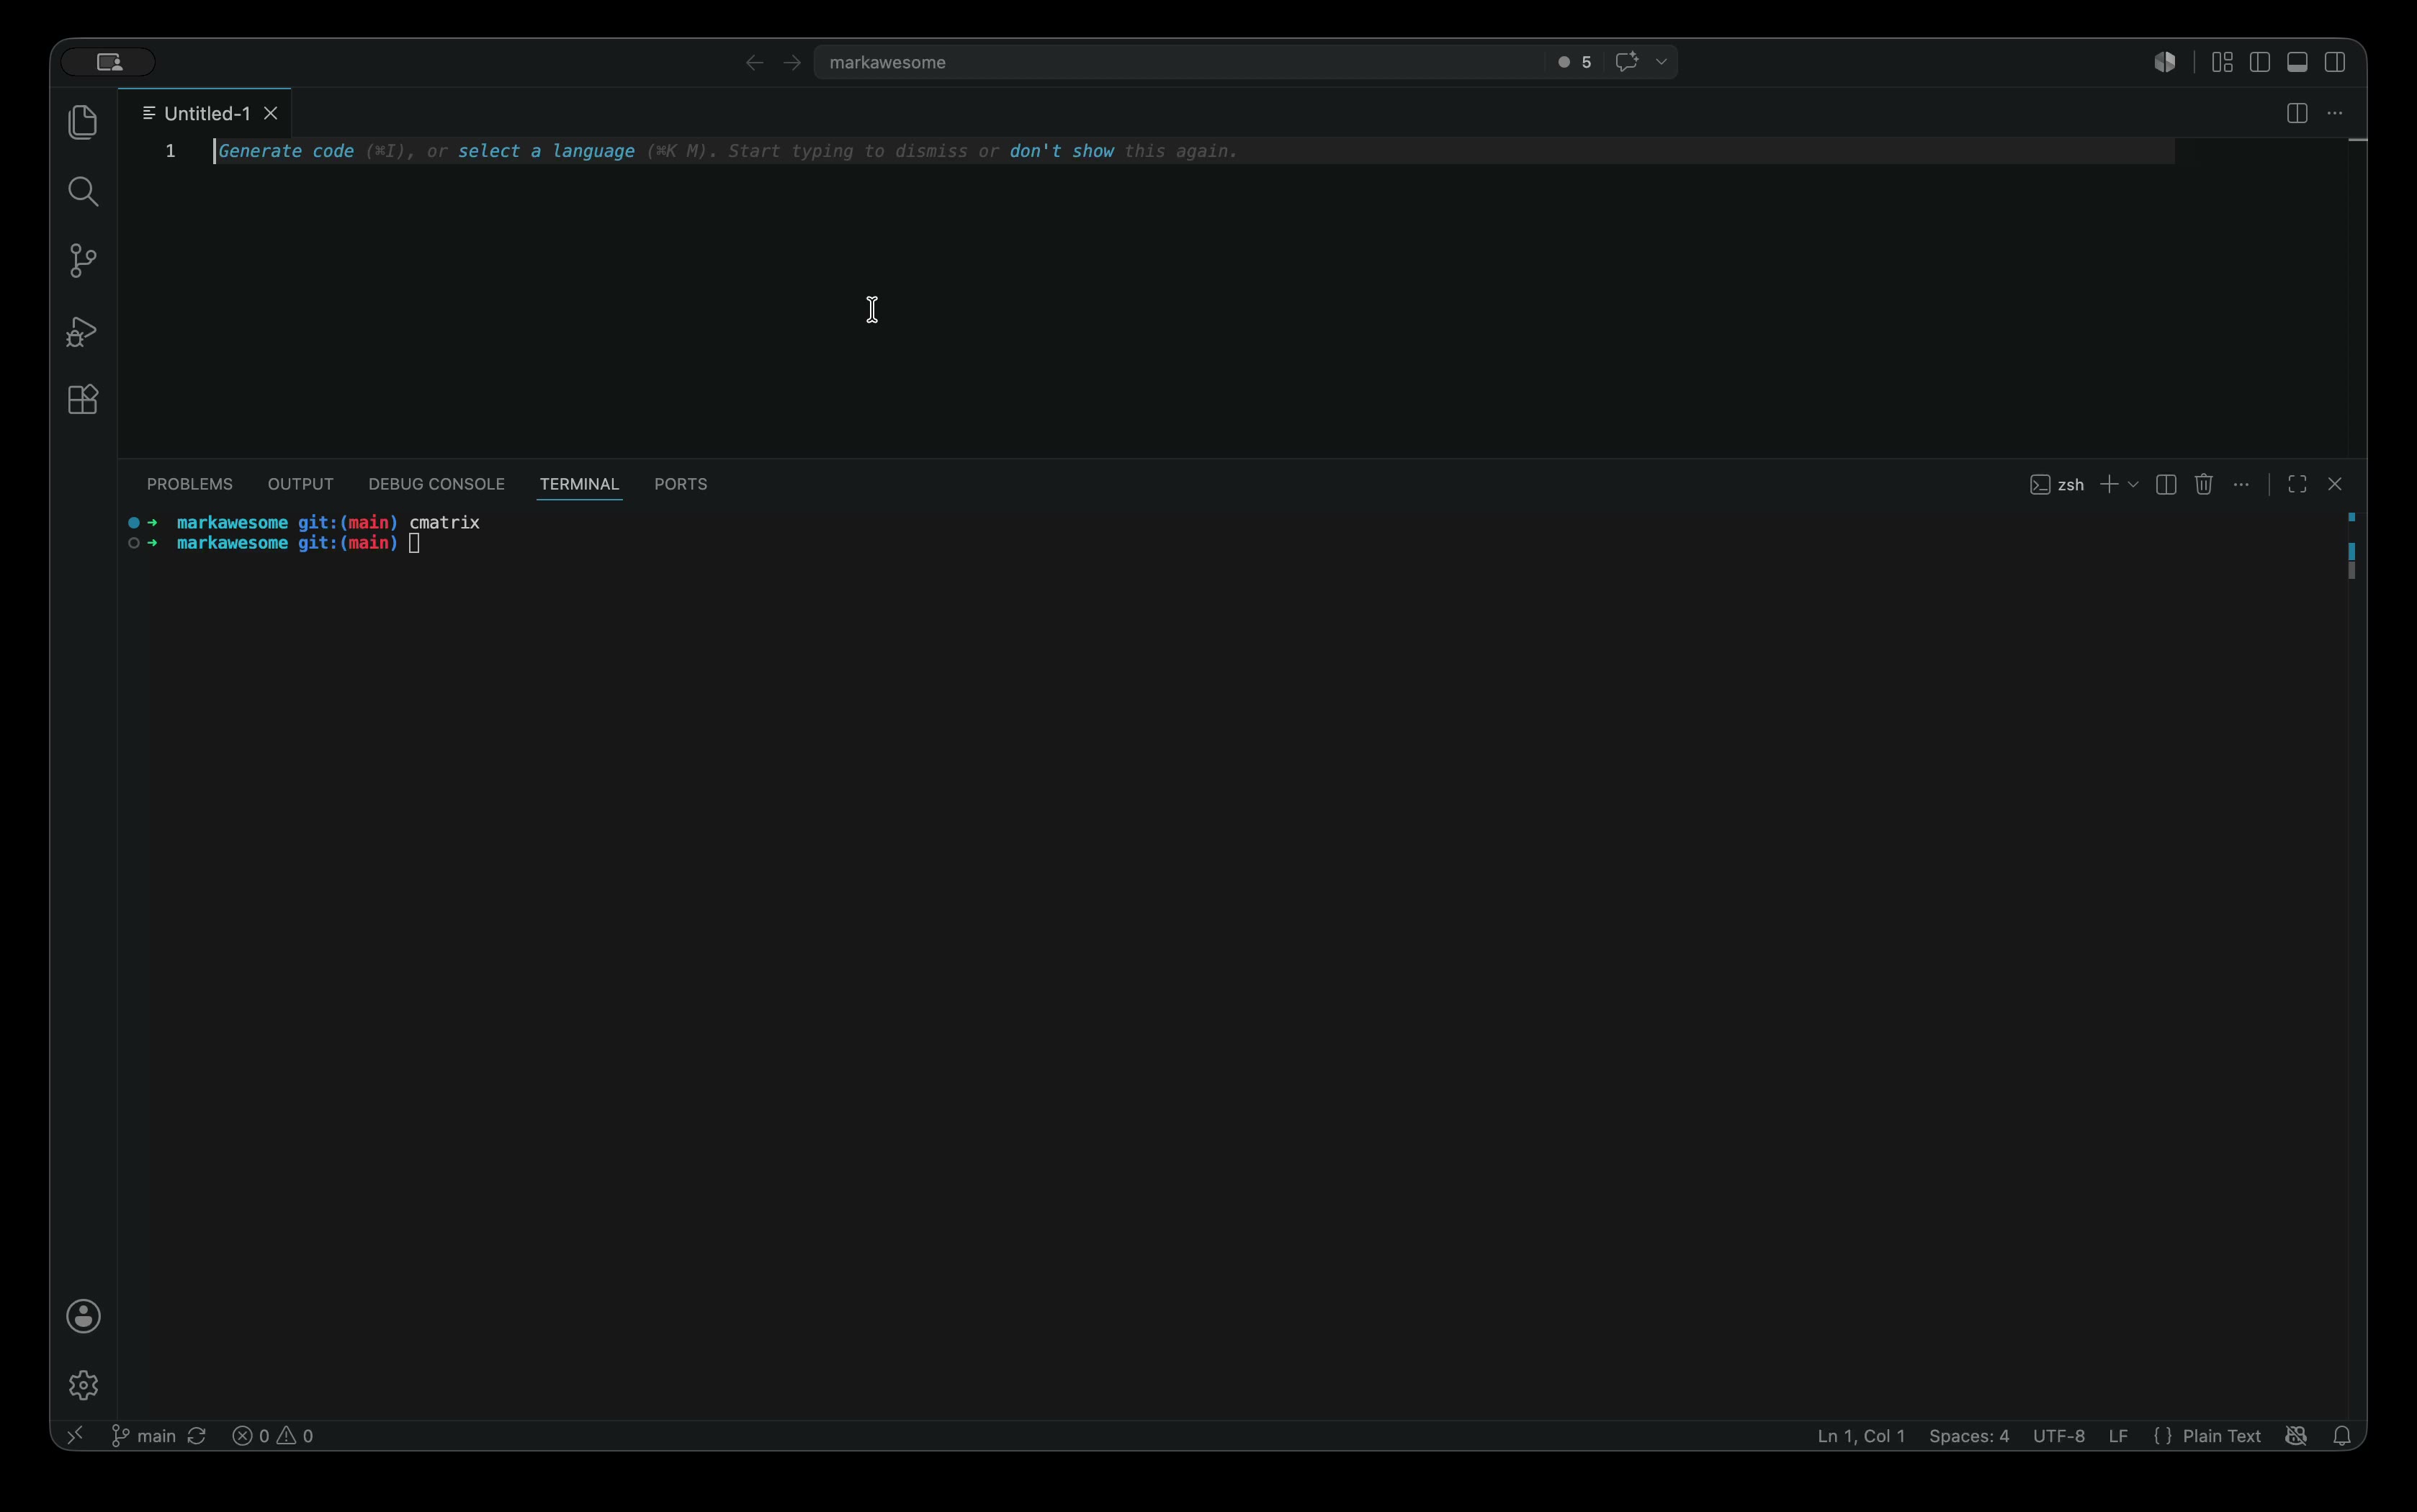Toggle the primary sidebar visibility

[x=2259, y=62]
